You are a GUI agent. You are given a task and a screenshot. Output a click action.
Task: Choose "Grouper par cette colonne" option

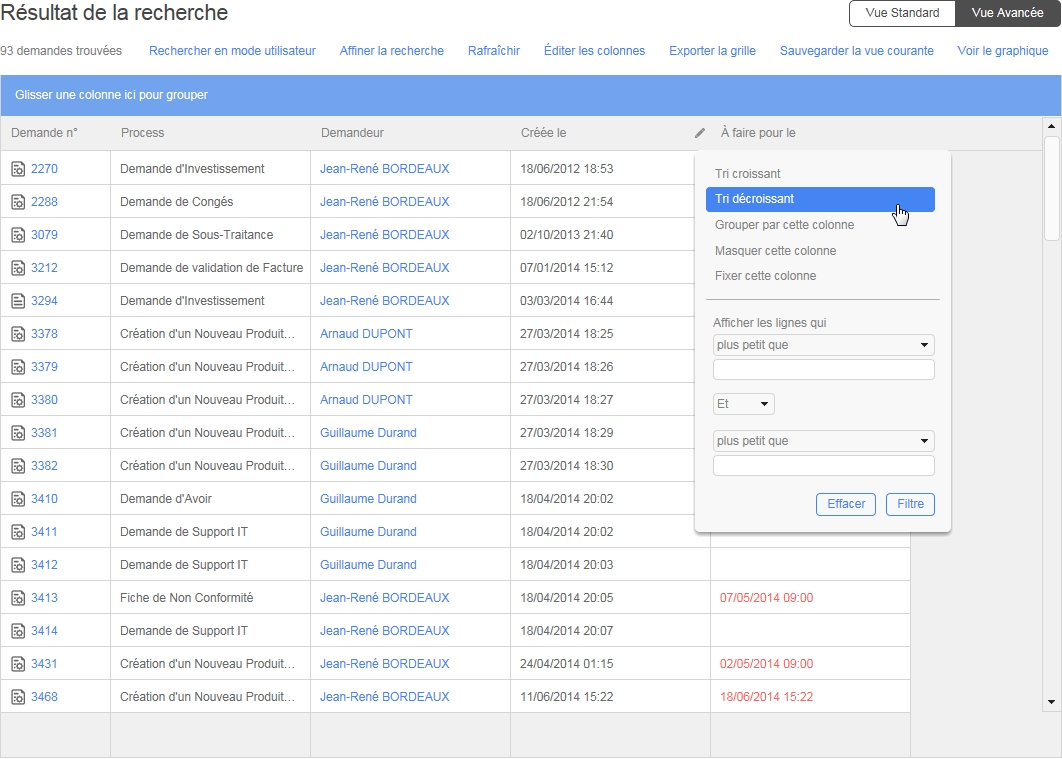pyautogui.click(x=784, y=225)
